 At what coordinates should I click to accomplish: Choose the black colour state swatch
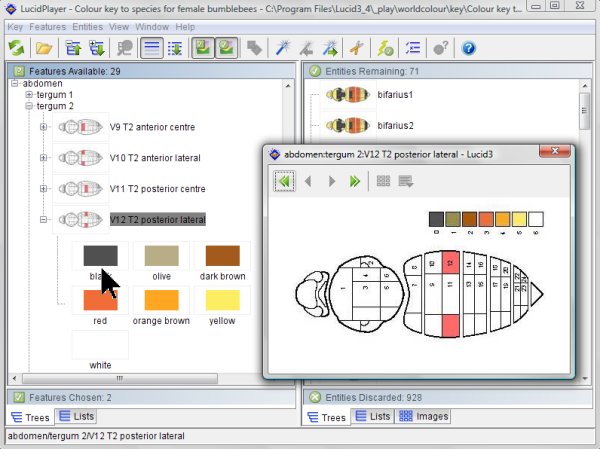[100, 256]
